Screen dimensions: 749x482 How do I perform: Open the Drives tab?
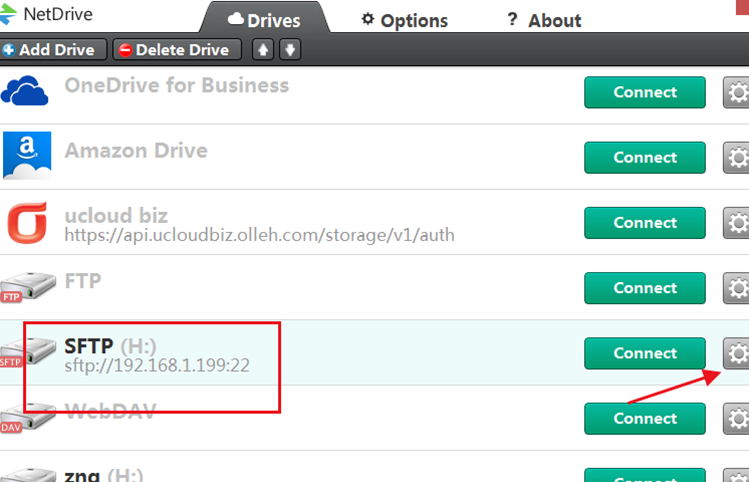click(264, 20)
